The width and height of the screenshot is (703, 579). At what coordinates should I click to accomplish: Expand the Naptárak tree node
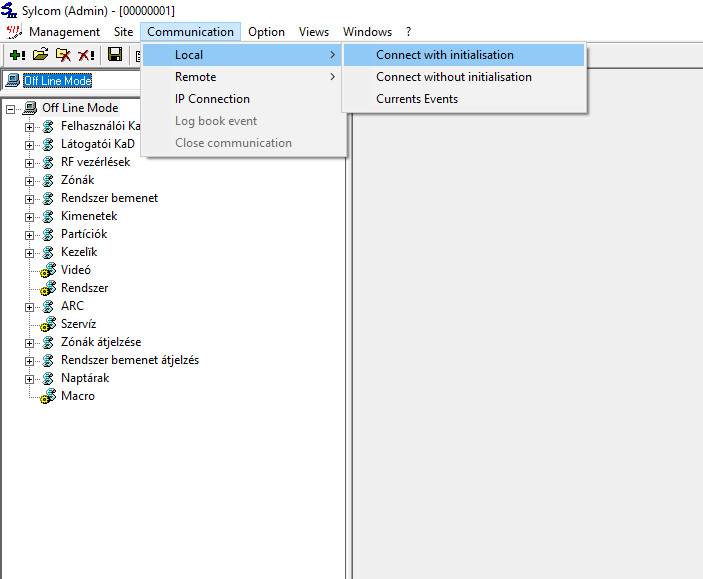point(30,378)
